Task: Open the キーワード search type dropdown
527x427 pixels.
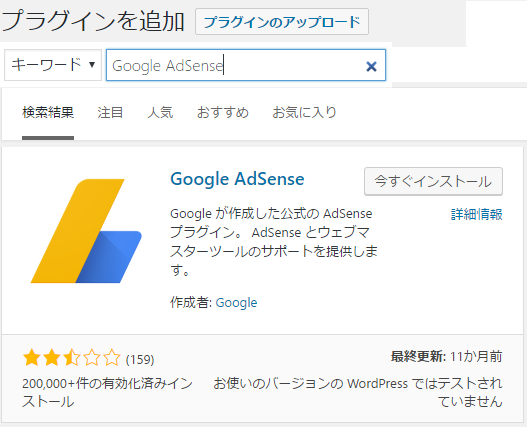Action: 53,65
